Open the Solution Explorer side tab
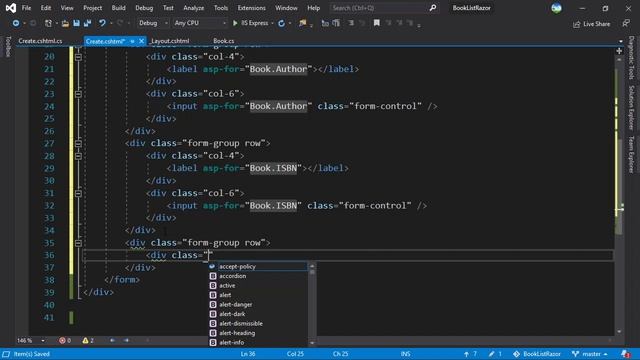This screenshot has height=360, width=640. tap(631, 108)
